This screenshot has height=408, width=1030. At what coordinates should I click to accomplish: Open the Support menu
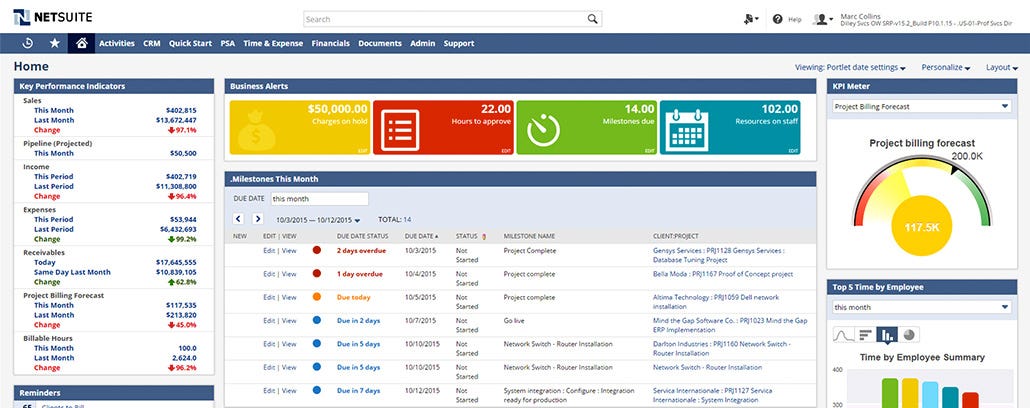click(x=459, y=43)
